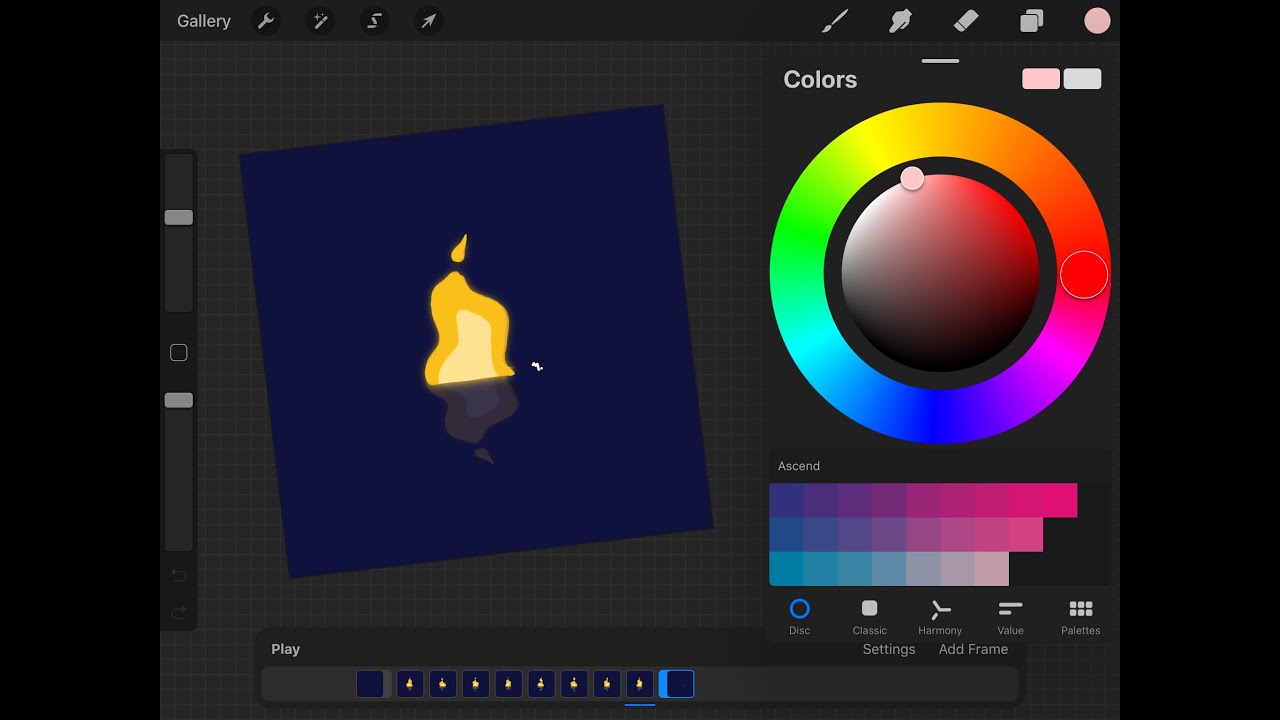Add Frame to the animation
The image size is (1280, 720).
[x=973, y=649]
